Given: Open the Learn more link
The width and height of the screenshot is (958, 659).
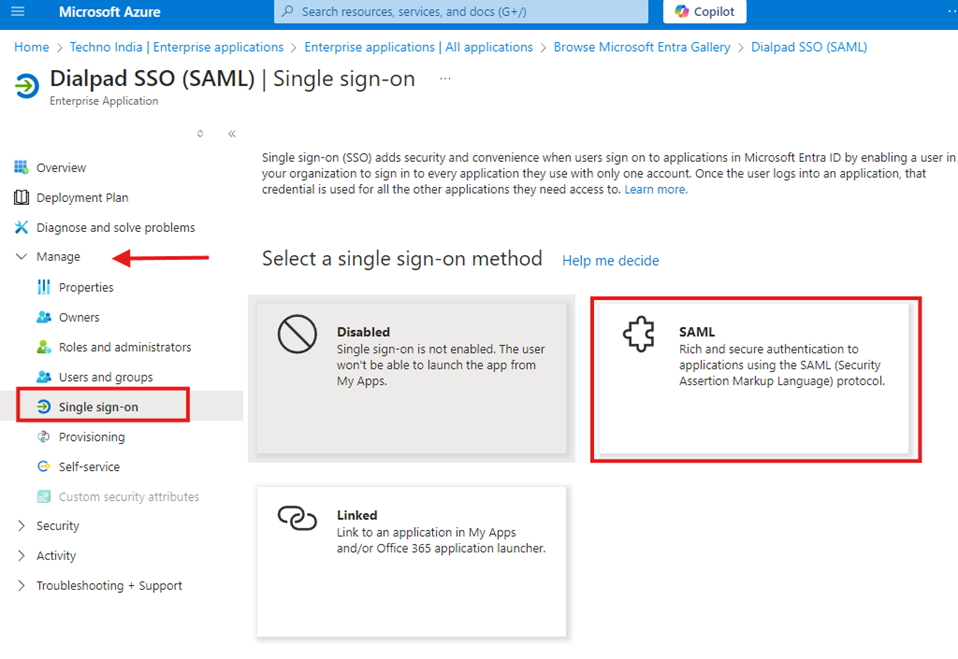Looking at the screenshot, I should click(x=656, y=189).
